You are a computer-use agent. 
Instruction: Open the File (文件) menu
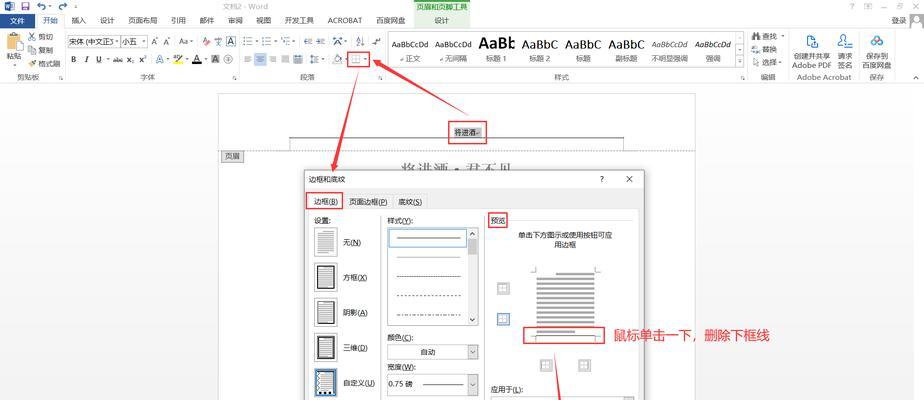click(18, 21)
